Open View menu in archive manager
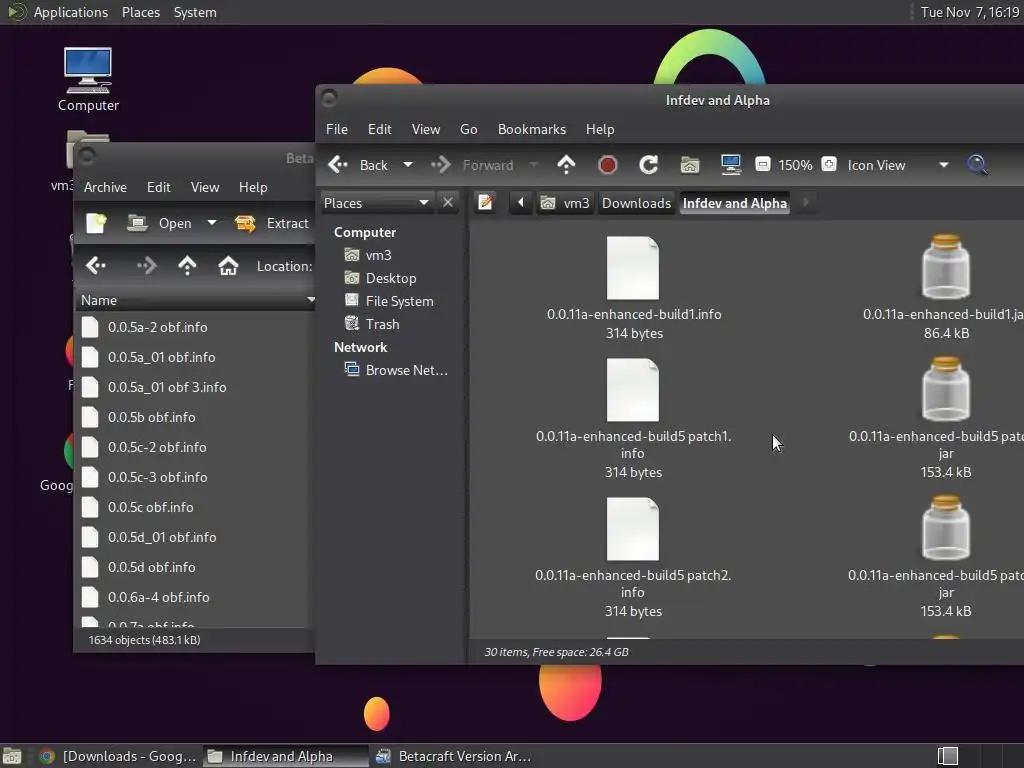Screen dimensions: 1024x768 (x=205, y=187)
